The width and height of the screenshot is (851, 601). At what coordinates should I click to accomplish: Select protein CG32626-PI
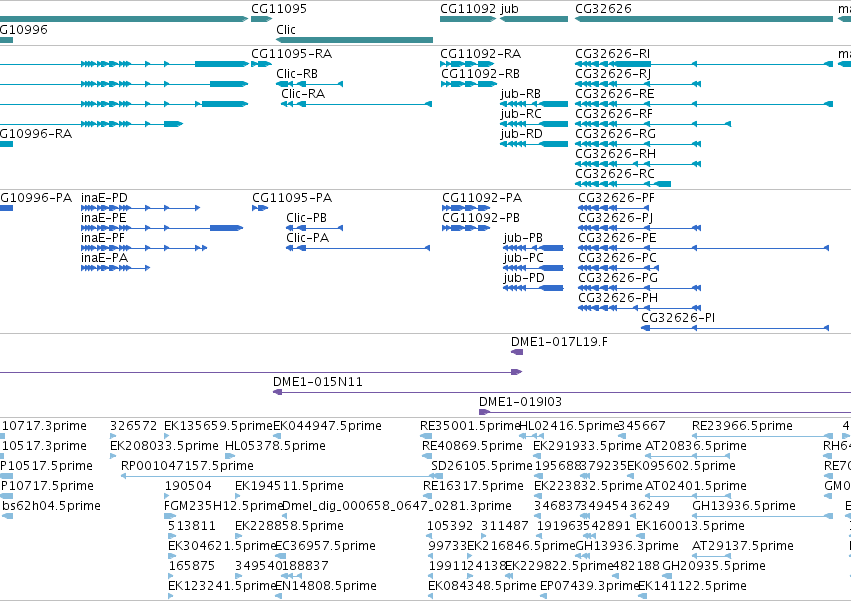click(678, 318)
